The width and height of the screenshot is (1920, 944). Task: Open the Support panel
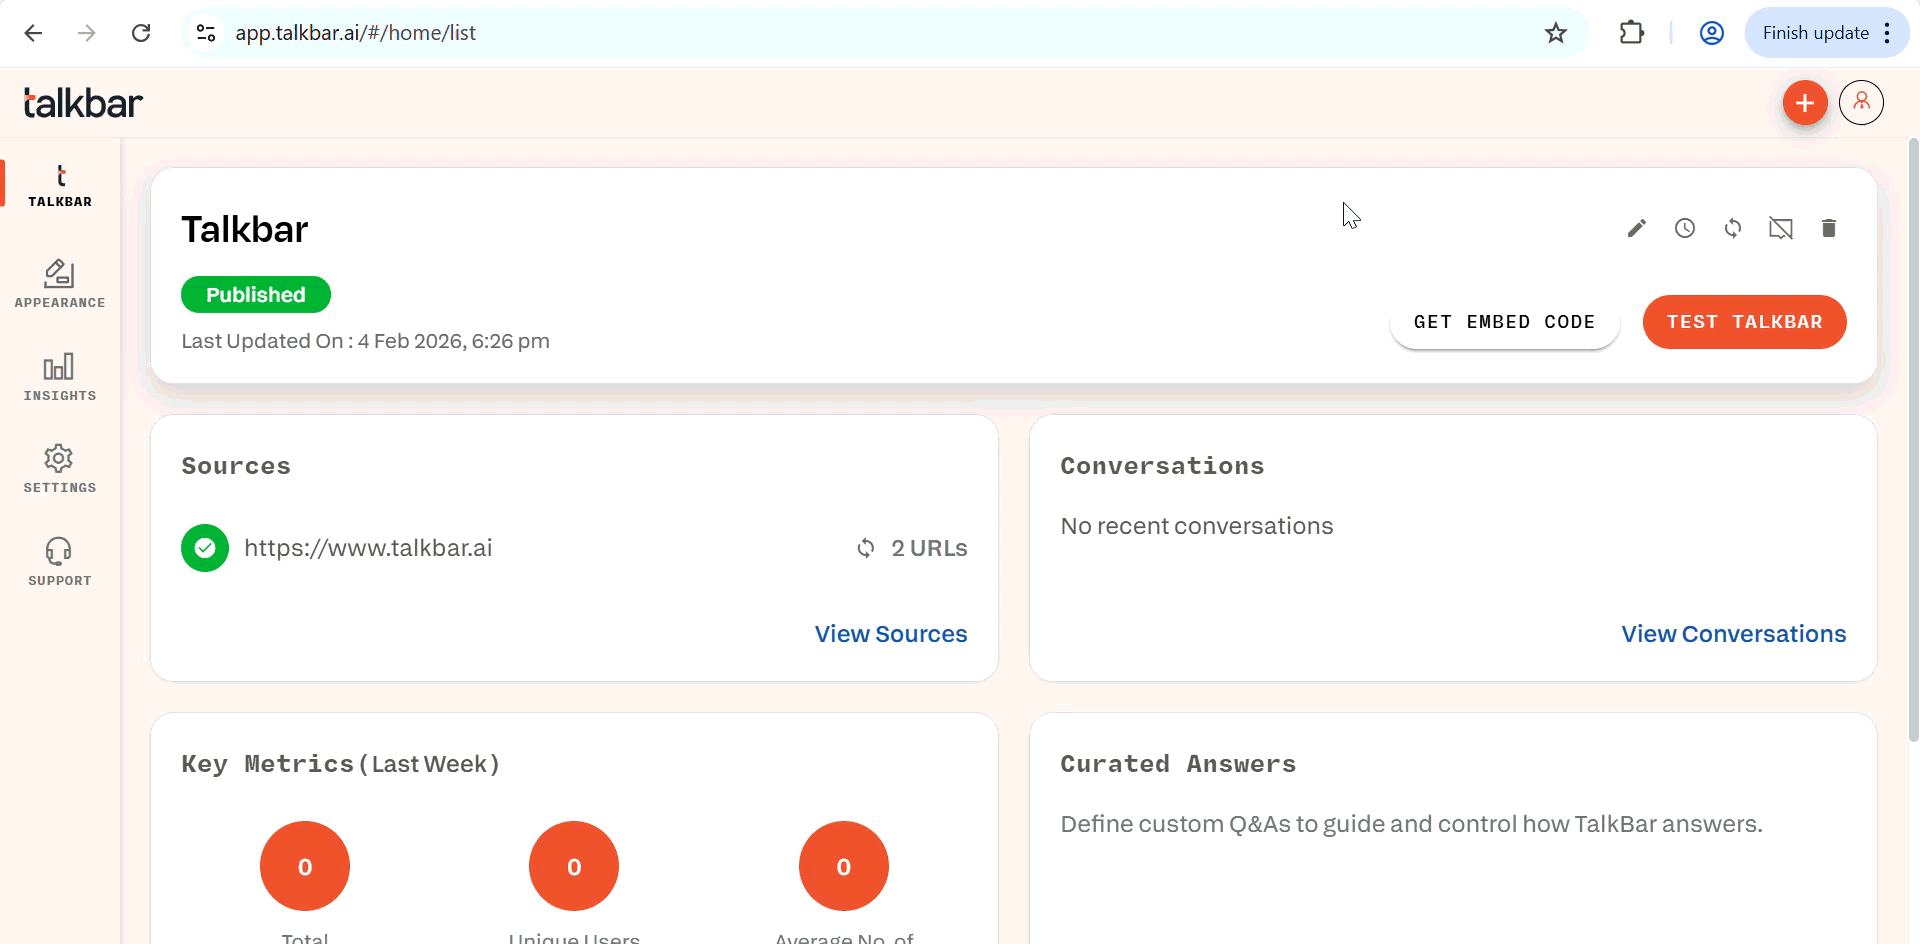point(59,560)
